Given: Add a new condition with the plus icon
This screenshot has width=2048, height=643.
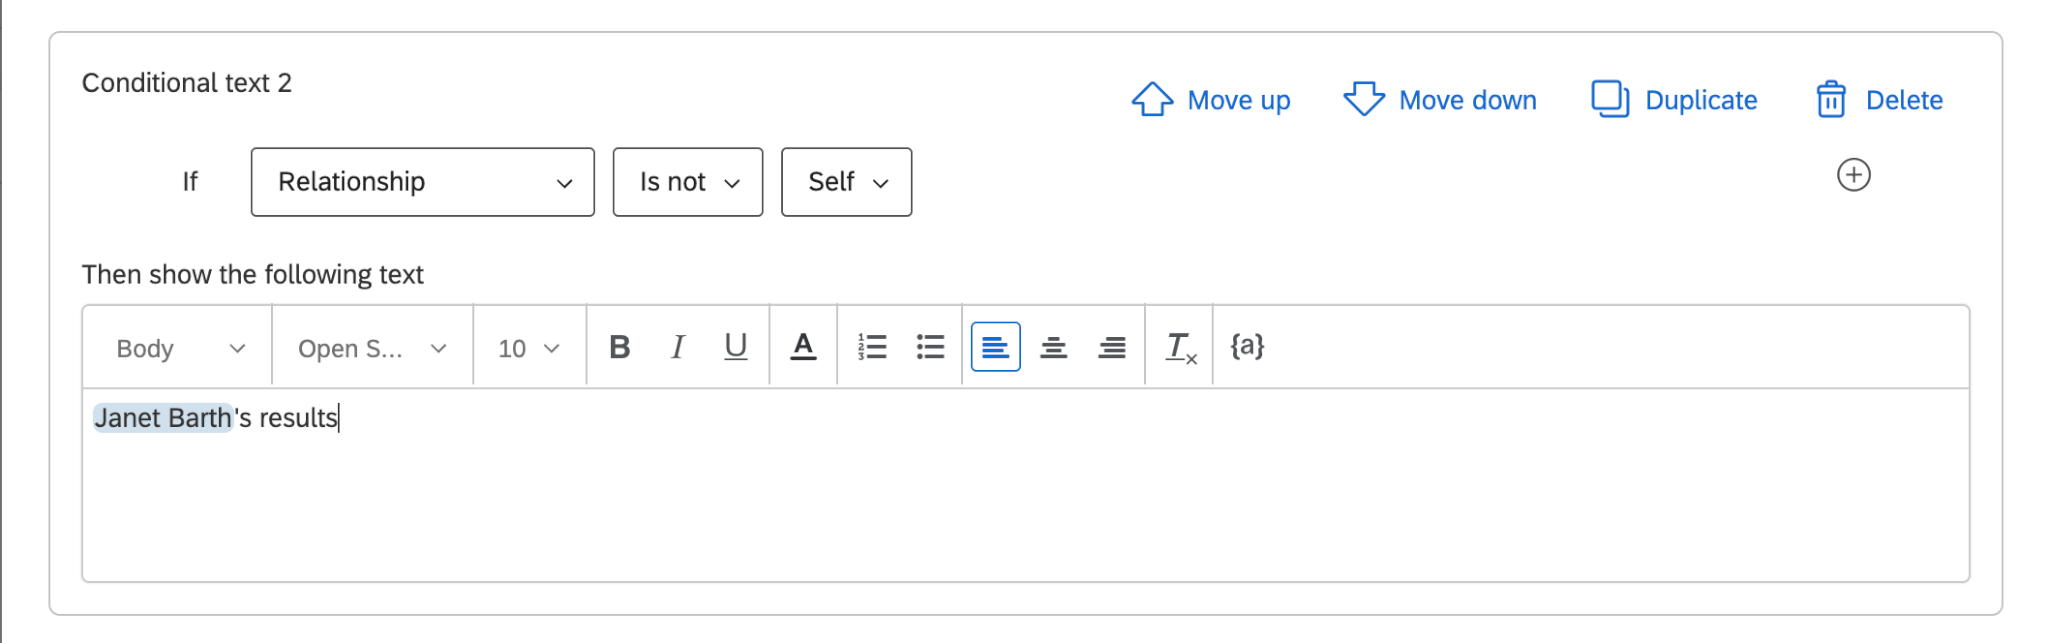Looking at the screenshot, I should coord(1853,174).
